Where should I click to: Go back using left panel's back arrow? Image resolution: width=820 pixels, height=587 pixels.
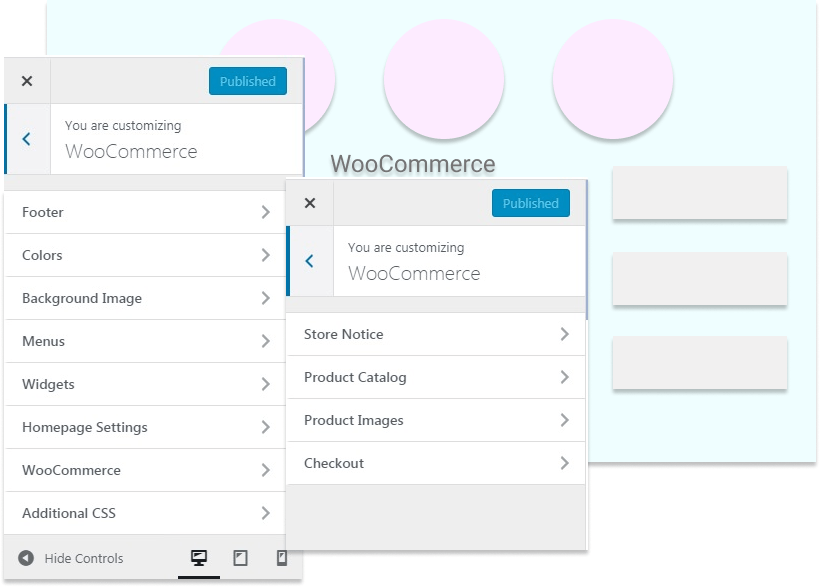[x=27, y=139]
